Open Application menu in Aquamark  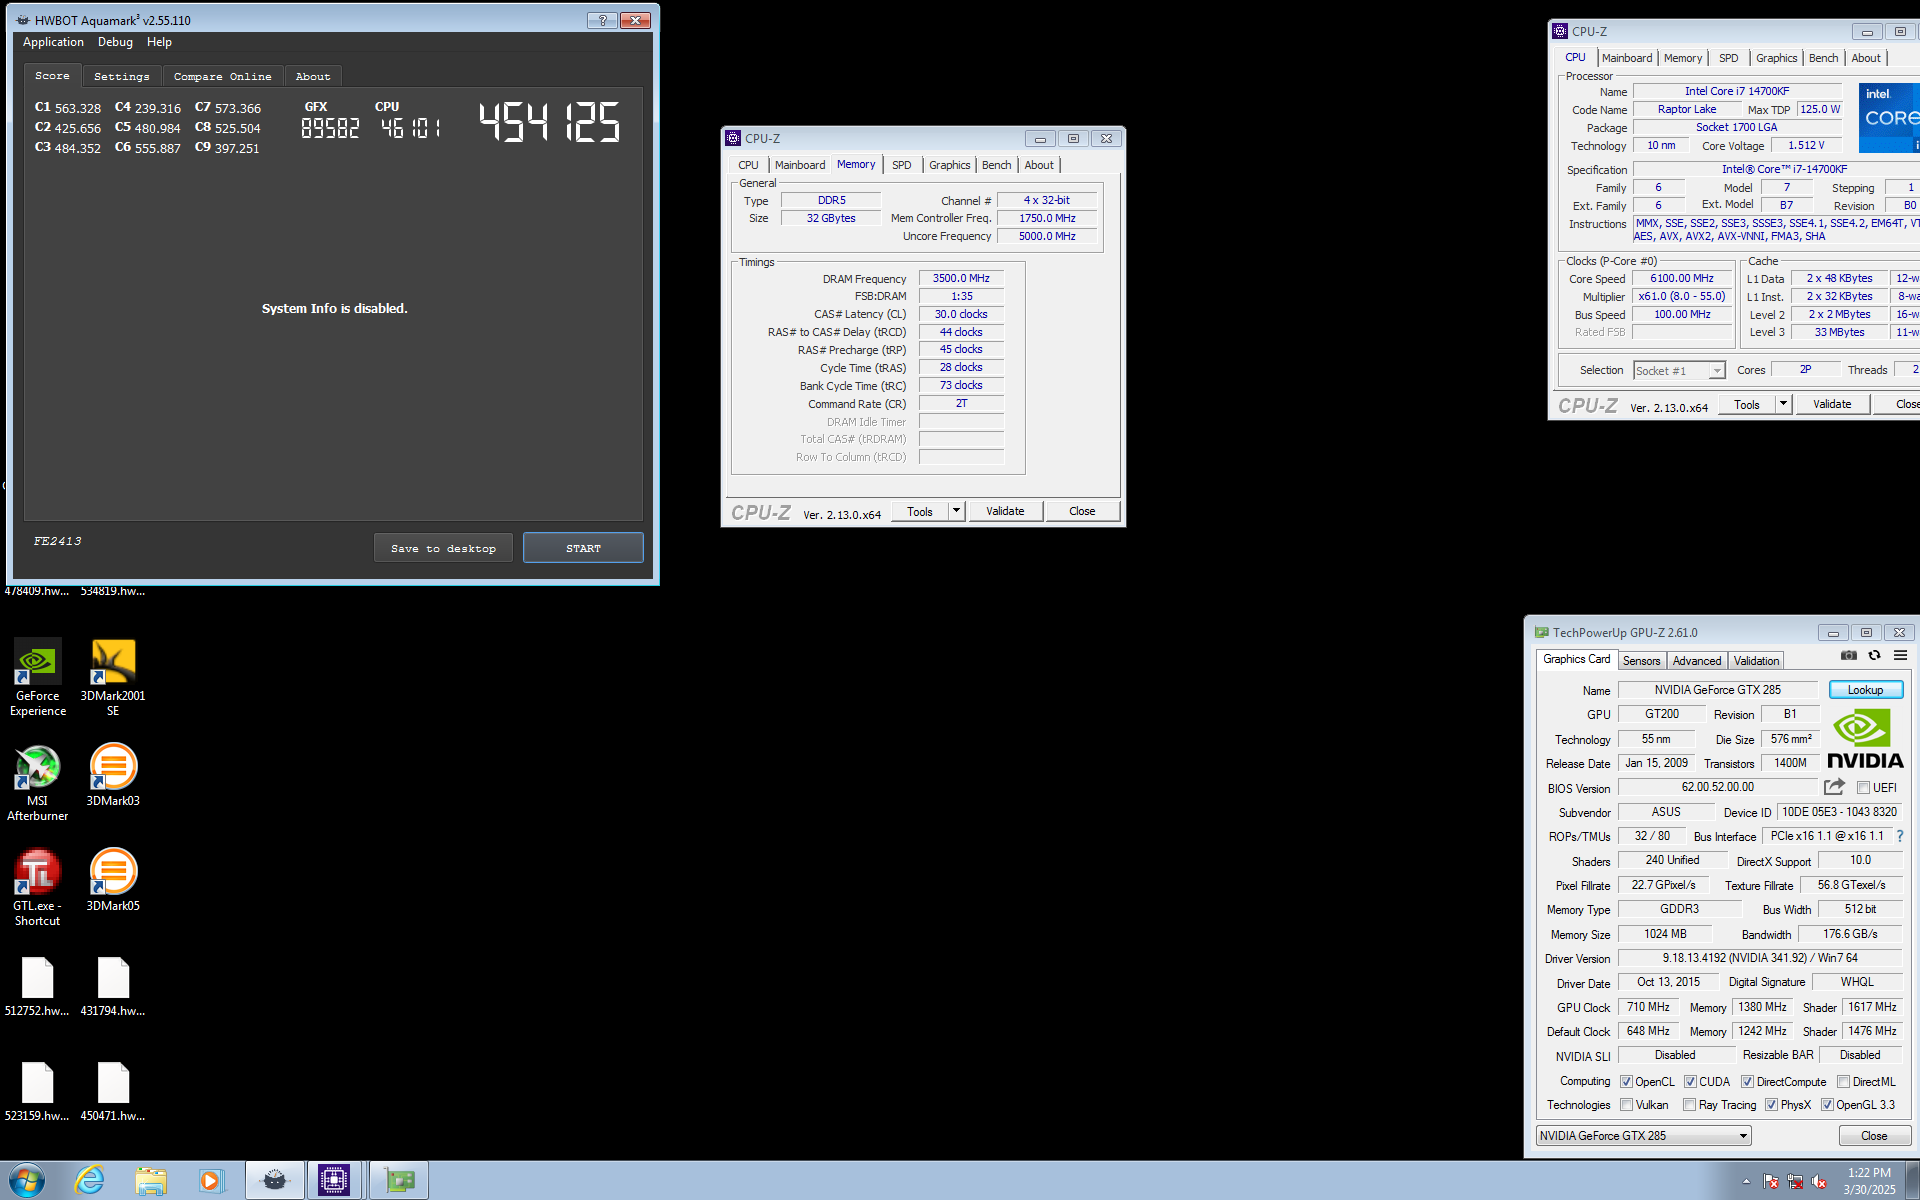coord(53,42)
